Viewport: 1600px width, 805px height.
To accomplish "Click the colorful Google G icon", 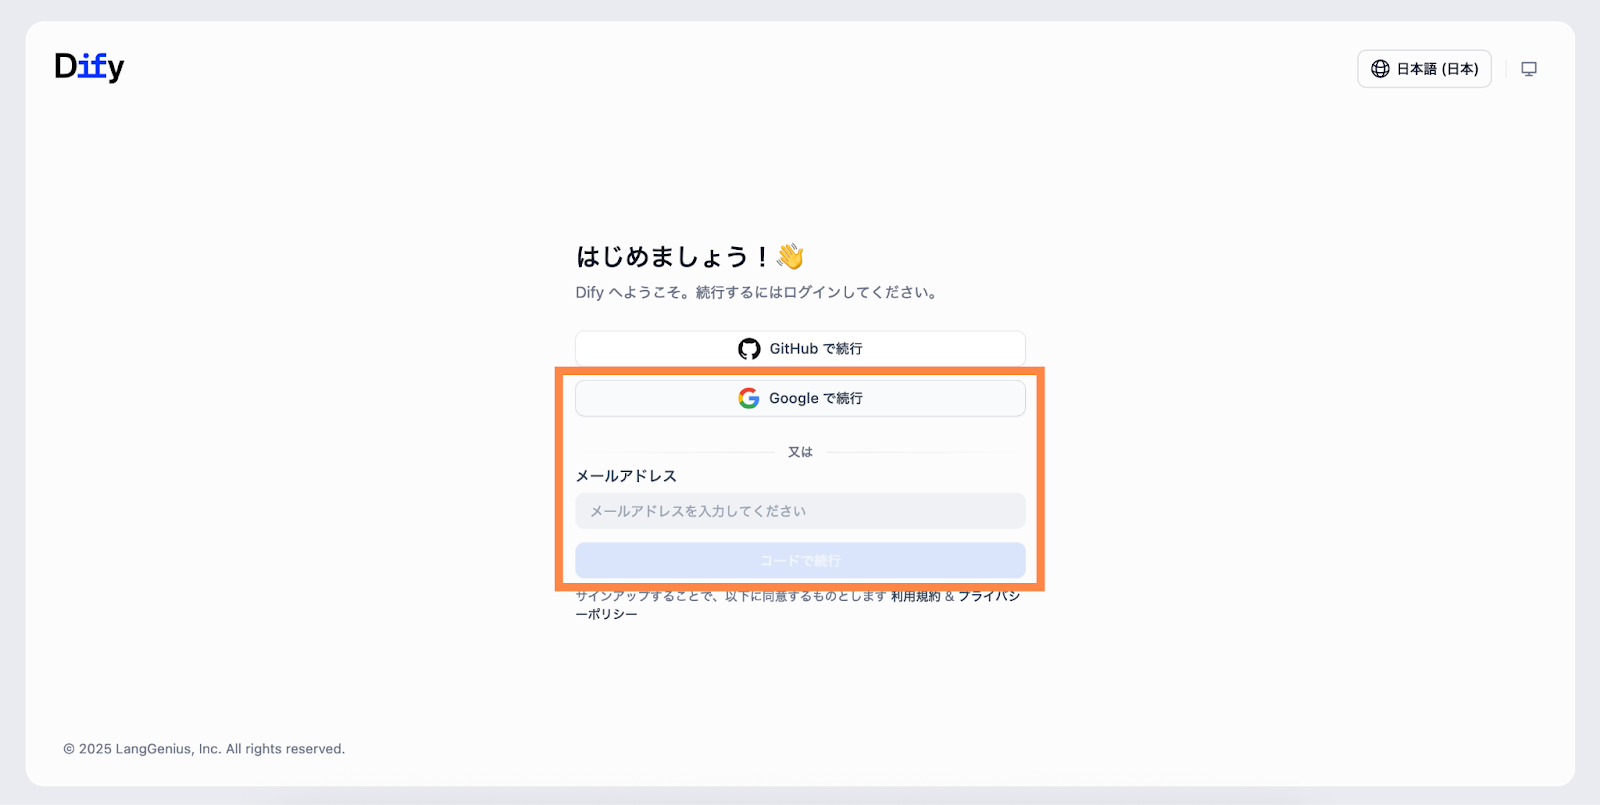I will [x=749, y=398].
